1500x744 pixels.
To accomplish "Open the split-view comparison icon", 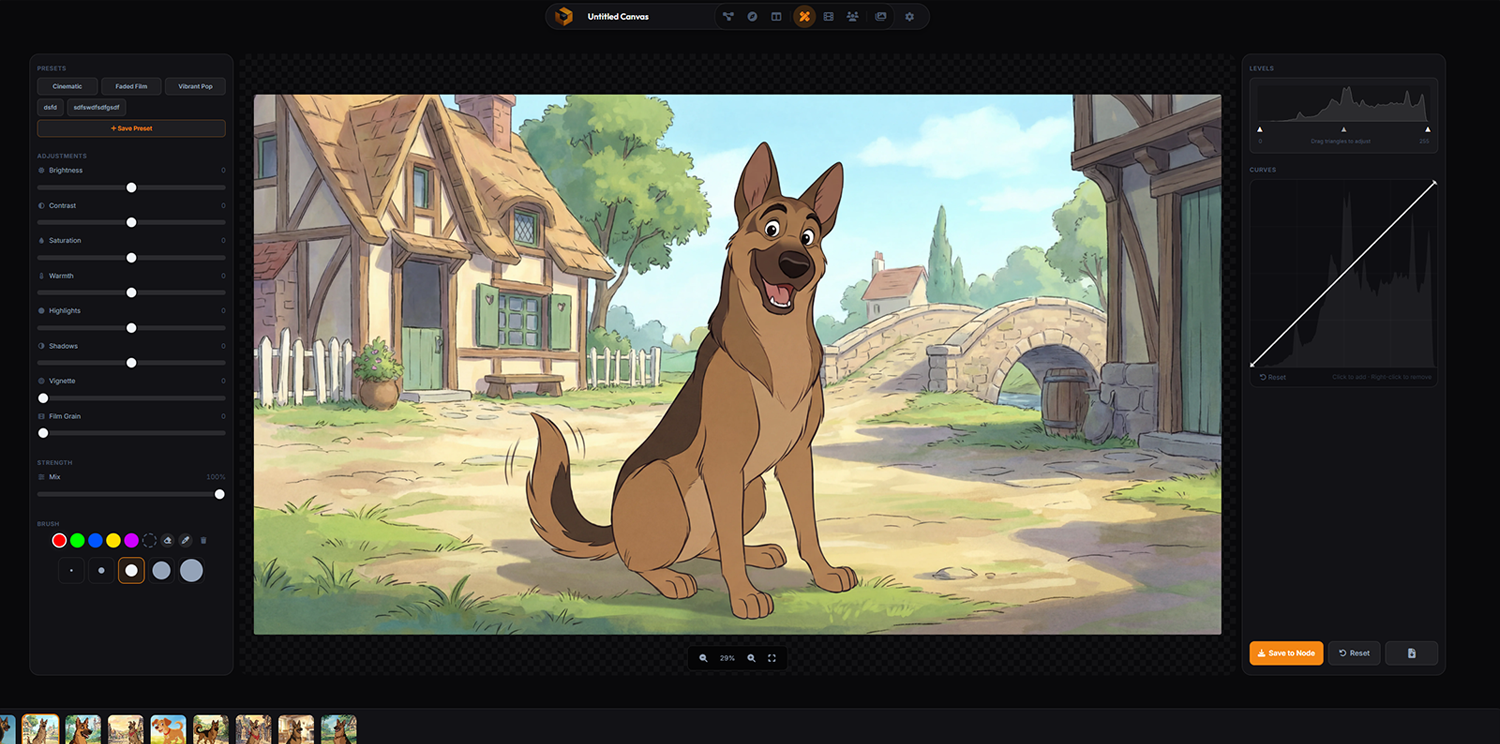I will point(777,16).
